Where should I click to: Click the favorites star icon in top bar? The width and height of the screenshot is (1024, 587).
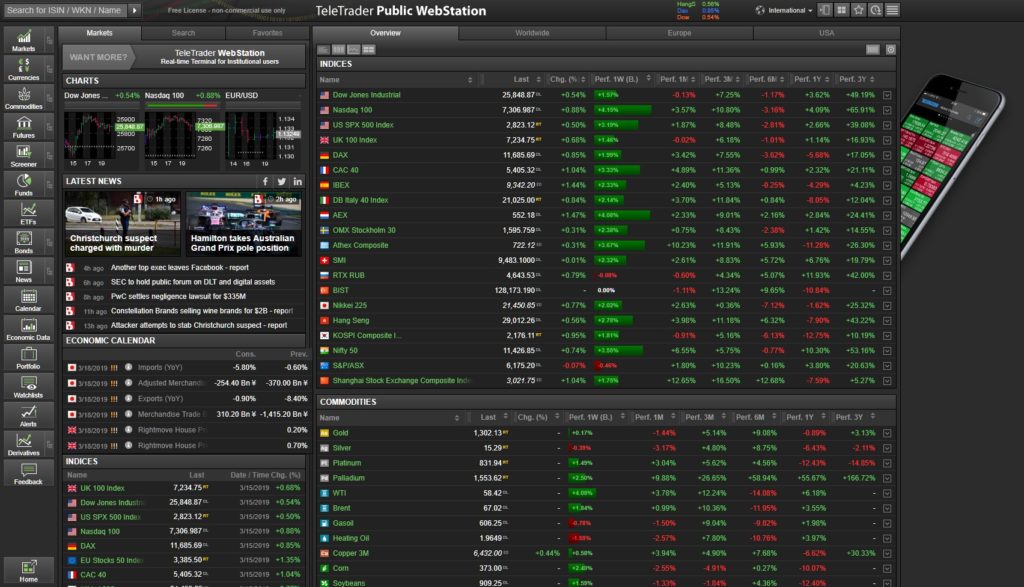[x=858, y=10]
